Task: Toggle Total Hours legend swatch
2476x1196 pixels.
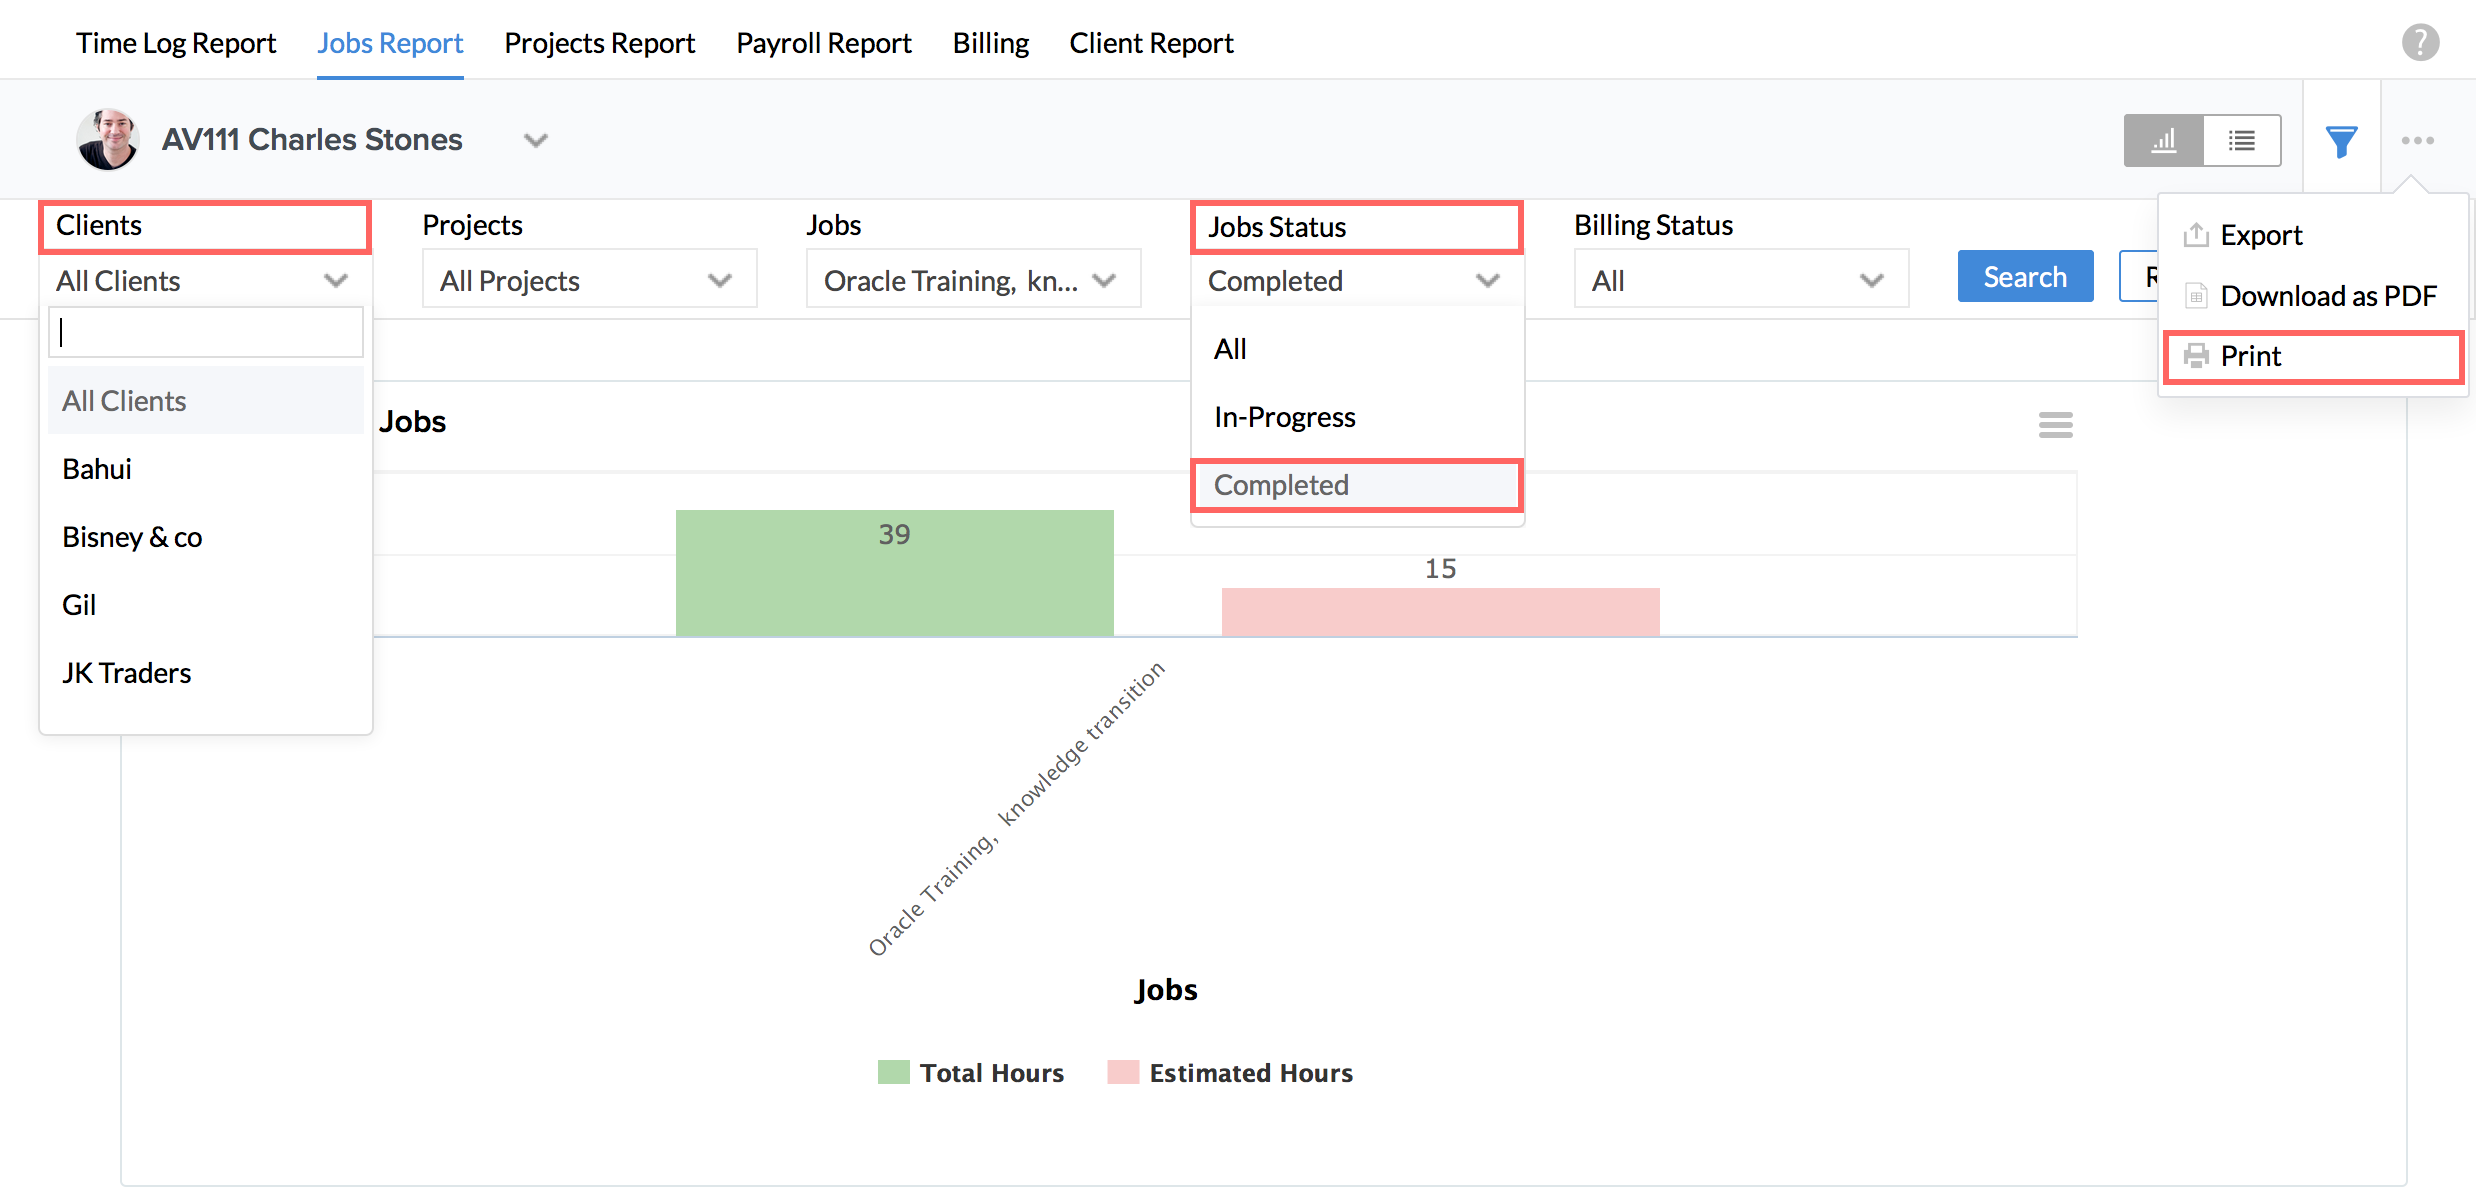Action: pos(893,1072)
